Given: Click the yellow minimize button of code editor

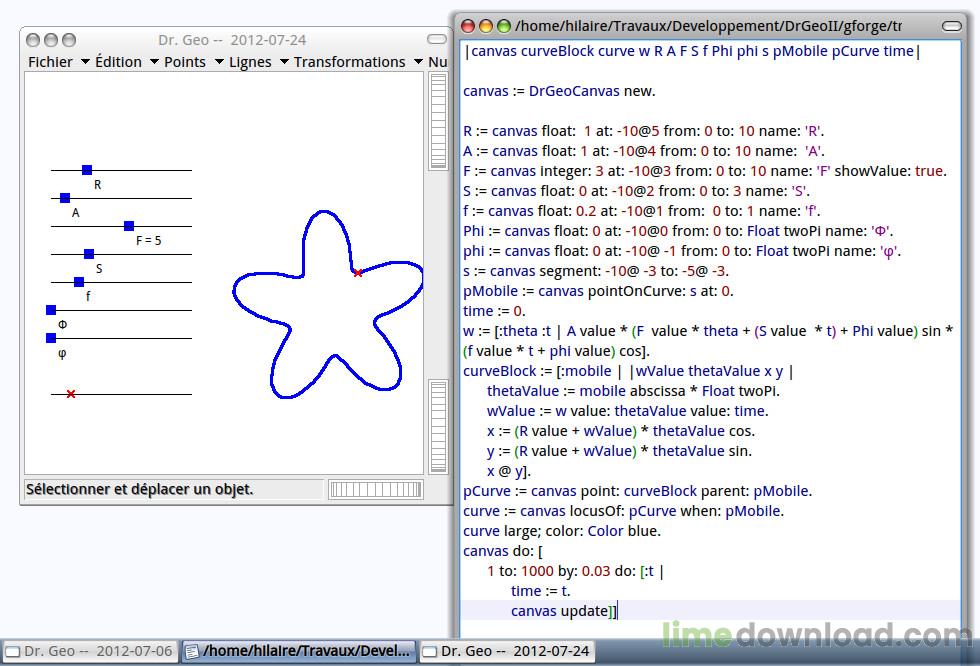Looking at the screenshot, I should pyautogui.click(x=486, y=26).
